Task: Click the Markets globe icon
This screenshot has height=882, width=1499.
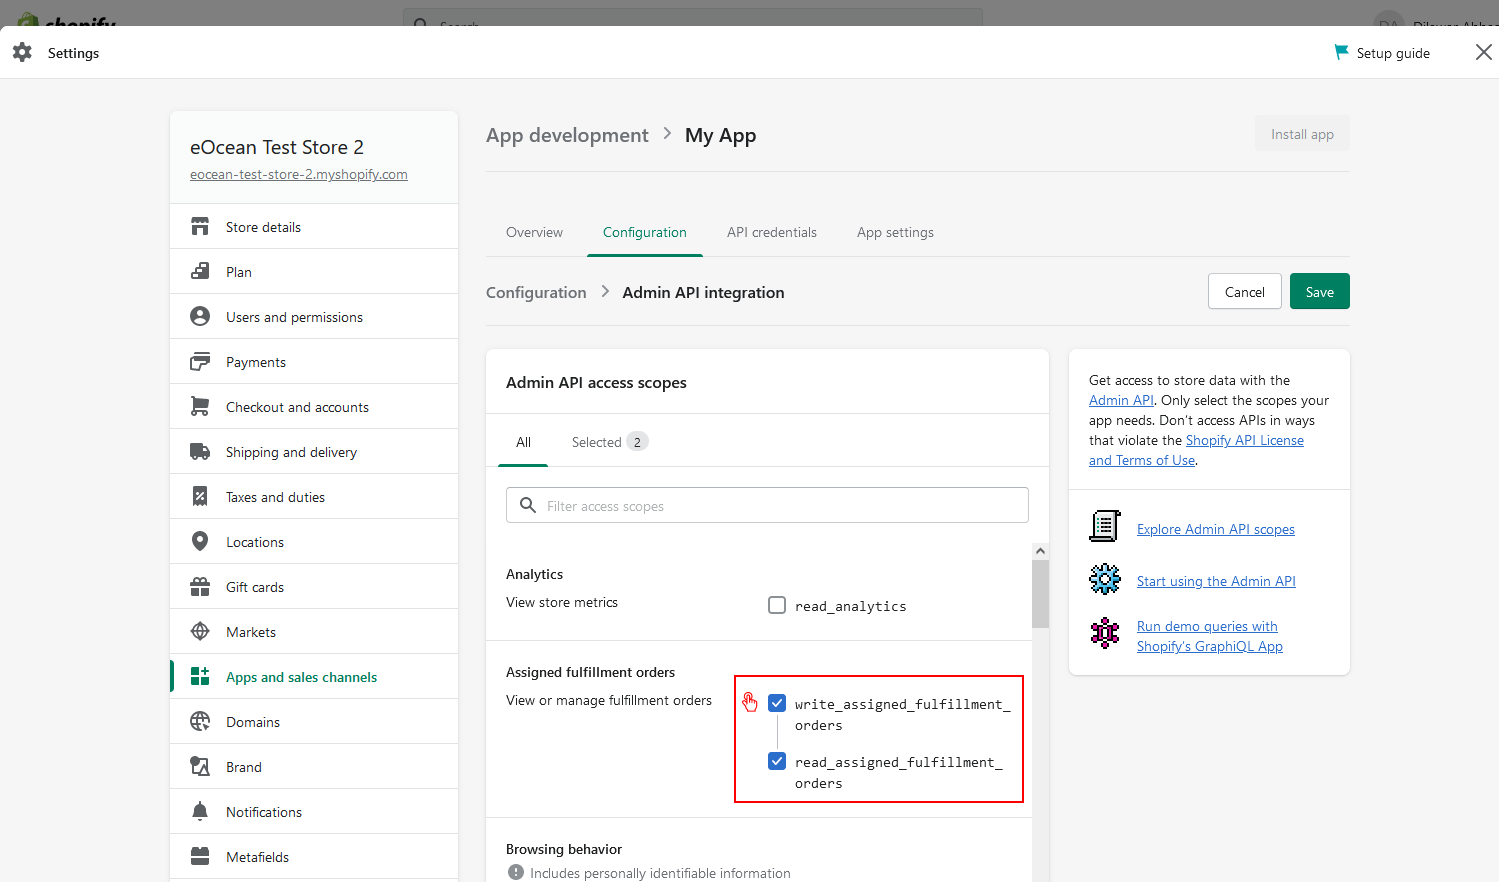Action: (x=200, y=632)
